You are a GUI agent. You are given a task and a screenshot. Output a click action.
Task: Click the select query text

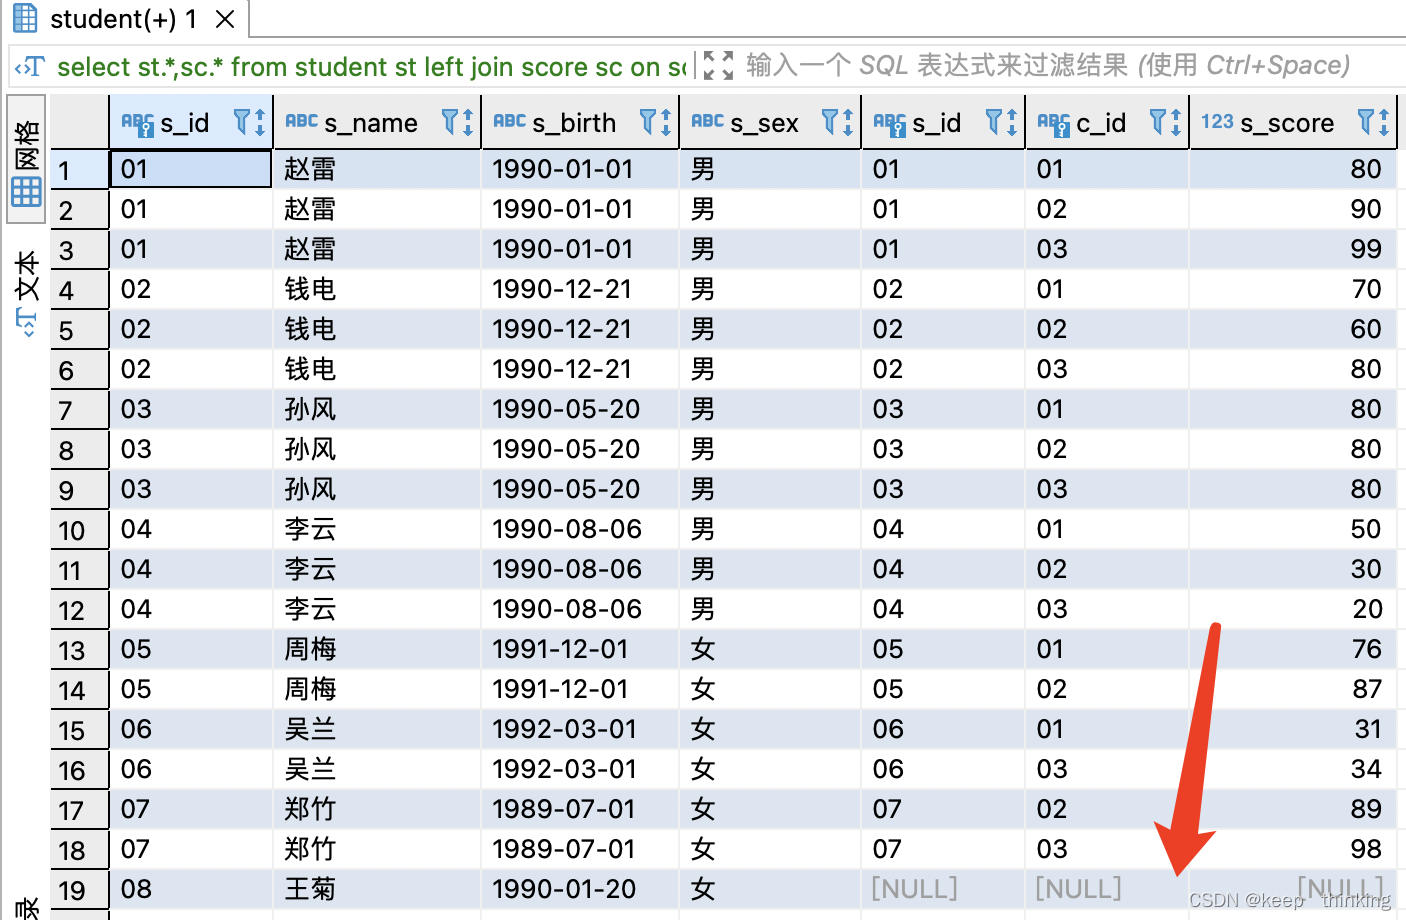[x=371, y=67]
